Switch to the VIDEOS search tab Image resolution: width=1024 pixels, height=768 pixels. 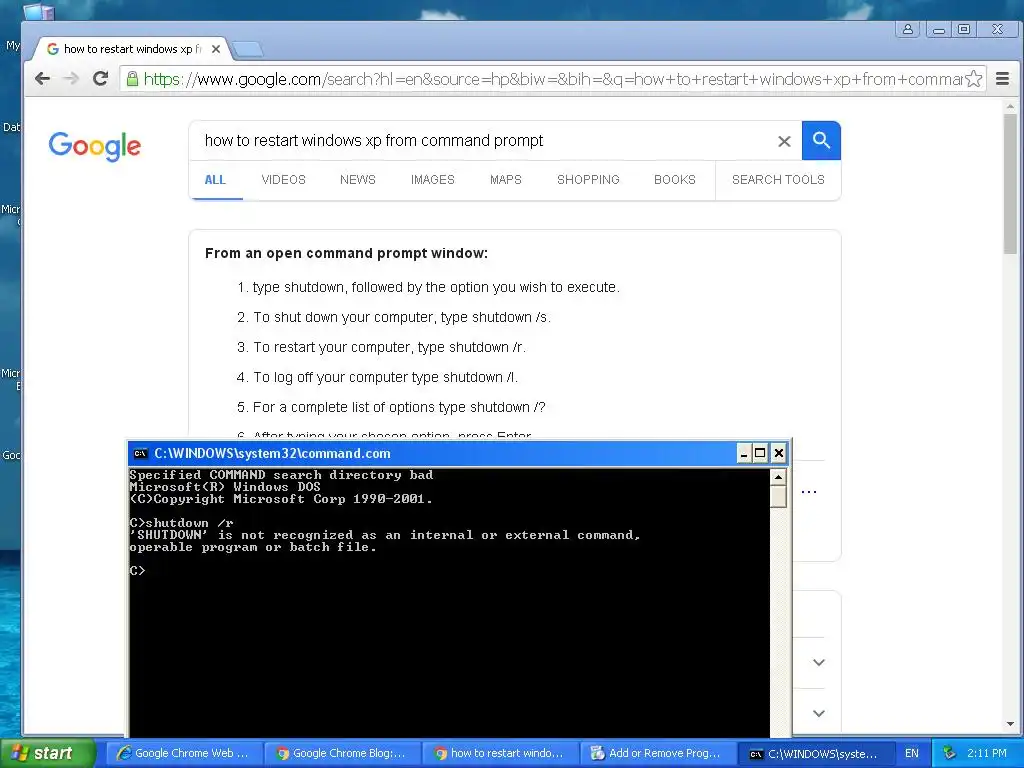tap(283, 180)
